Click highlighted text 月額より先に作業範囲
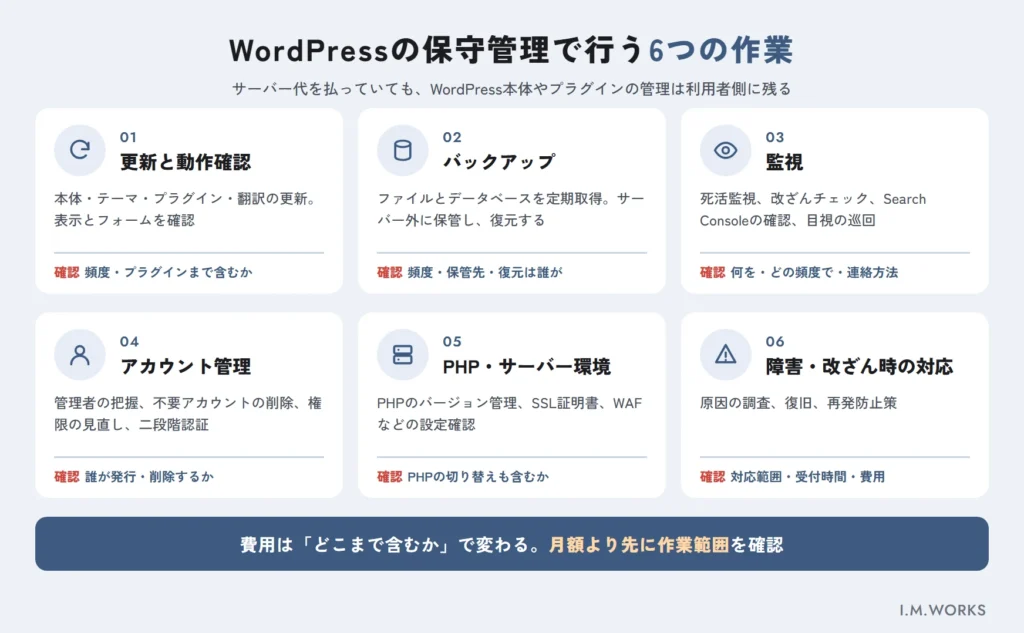The width and height of the screenshot is (1024, 633). [639, 545]
